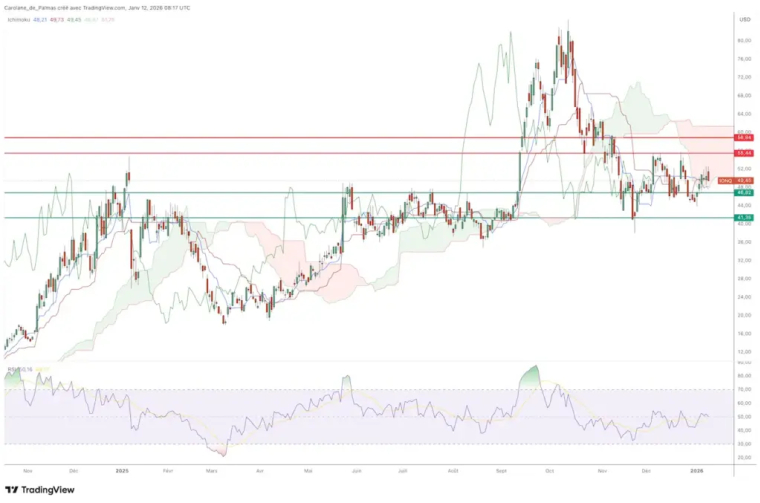
Task: Click the green 46,82 support price label
Action: pos(744,193)
